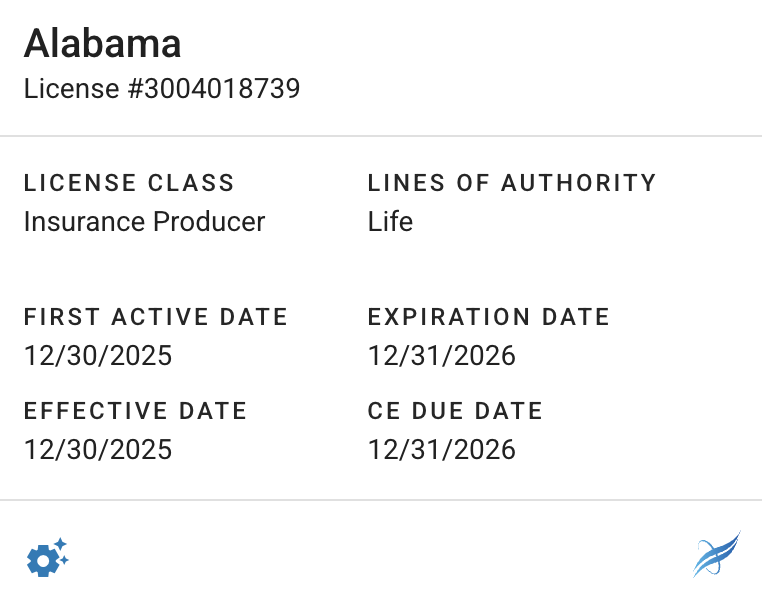Image resolution: width=762 pixels, height=606 pixels.
Task: Select the Insurance Producer value
Action: pyautogui.click(x=144, y=221)
